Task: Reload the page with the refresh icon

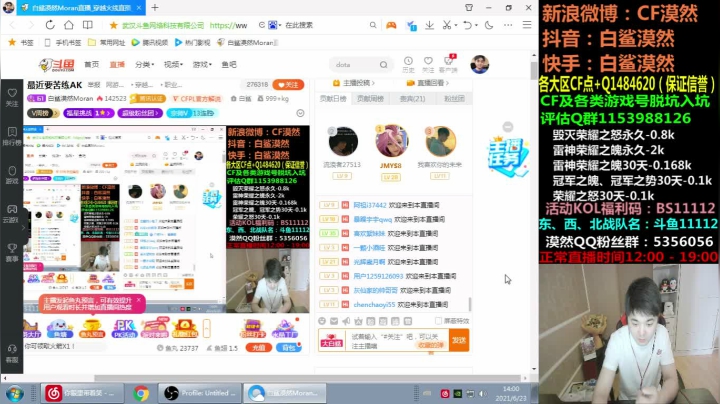Action: [x=50, y=25]
